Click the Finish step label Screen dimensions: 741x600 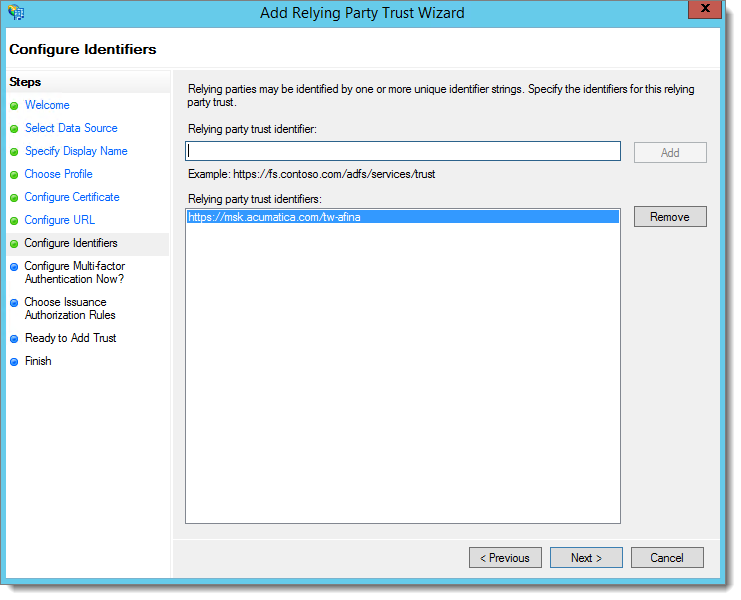point(38,361)
